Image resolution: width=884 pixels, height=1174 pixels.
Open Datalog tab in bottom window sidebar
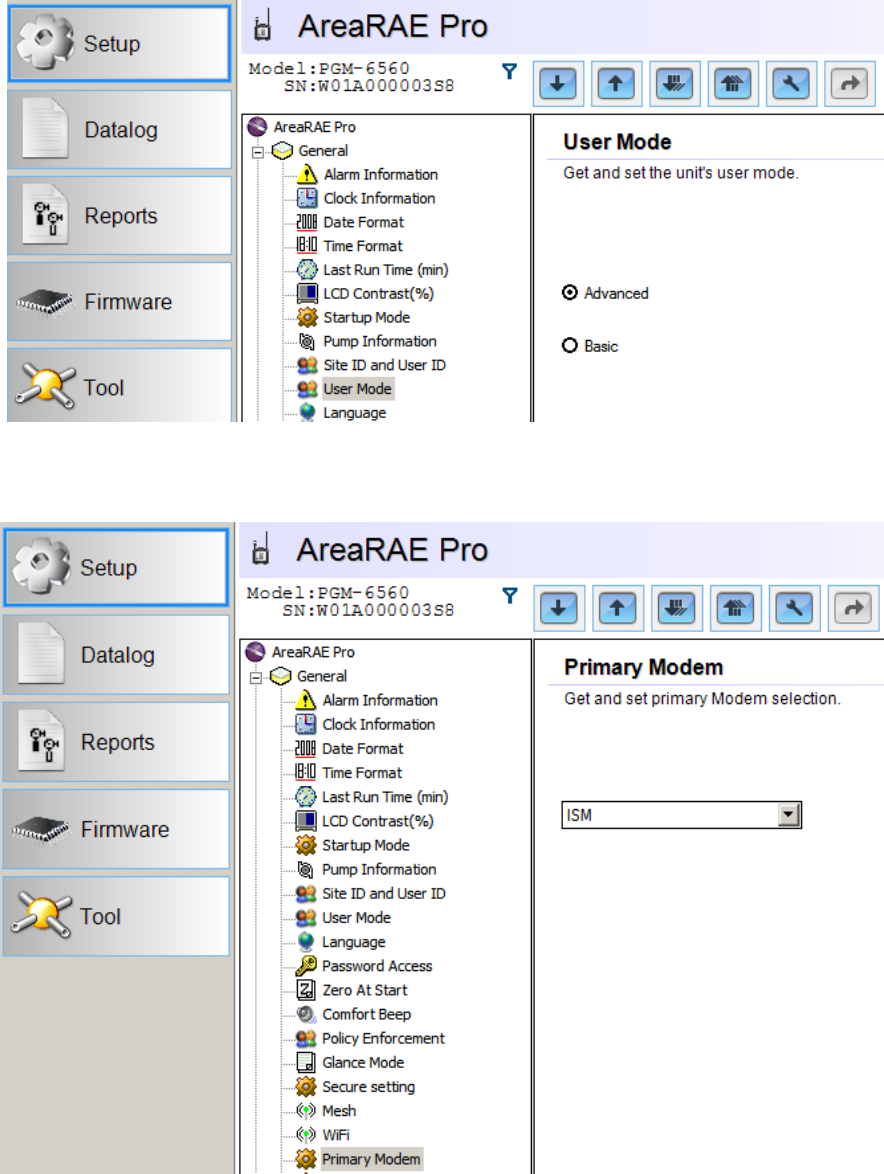[116, 655]
